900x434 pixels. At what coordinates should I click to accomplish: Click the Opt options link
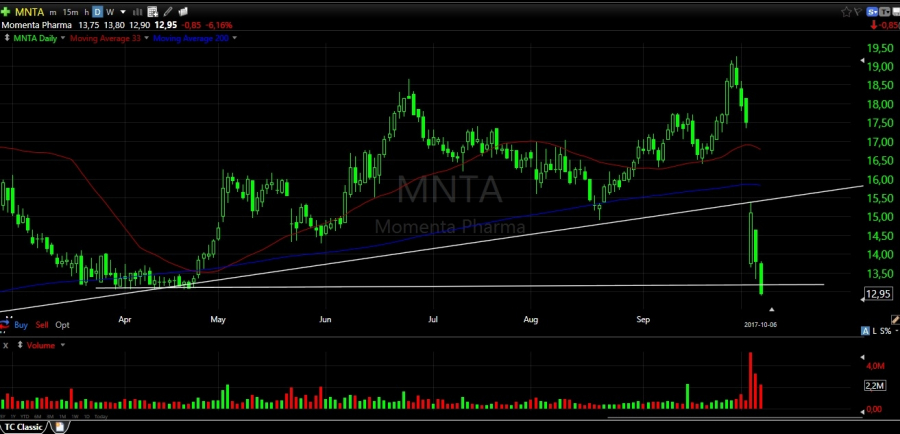coord(62,325)
